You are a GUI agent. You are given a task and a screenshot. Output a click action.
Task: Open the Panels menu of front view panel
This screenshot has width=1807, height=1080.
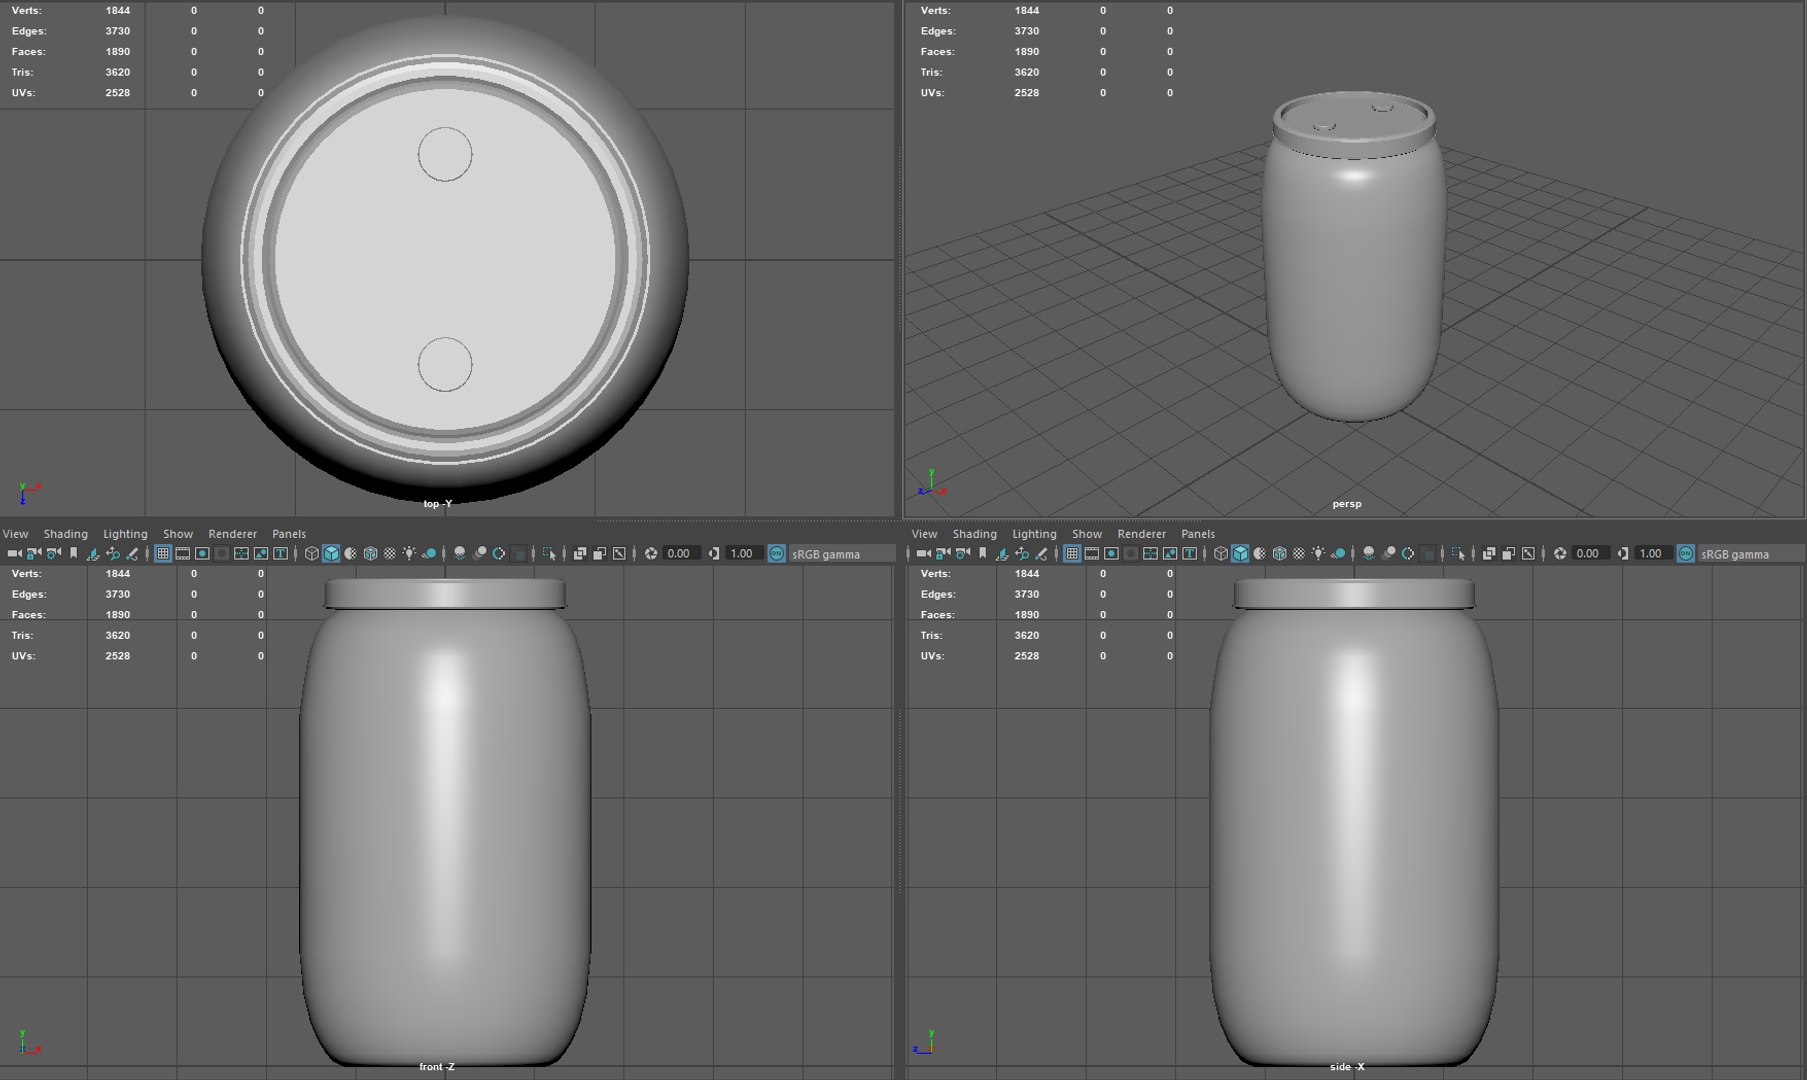(x=289, y=534)
